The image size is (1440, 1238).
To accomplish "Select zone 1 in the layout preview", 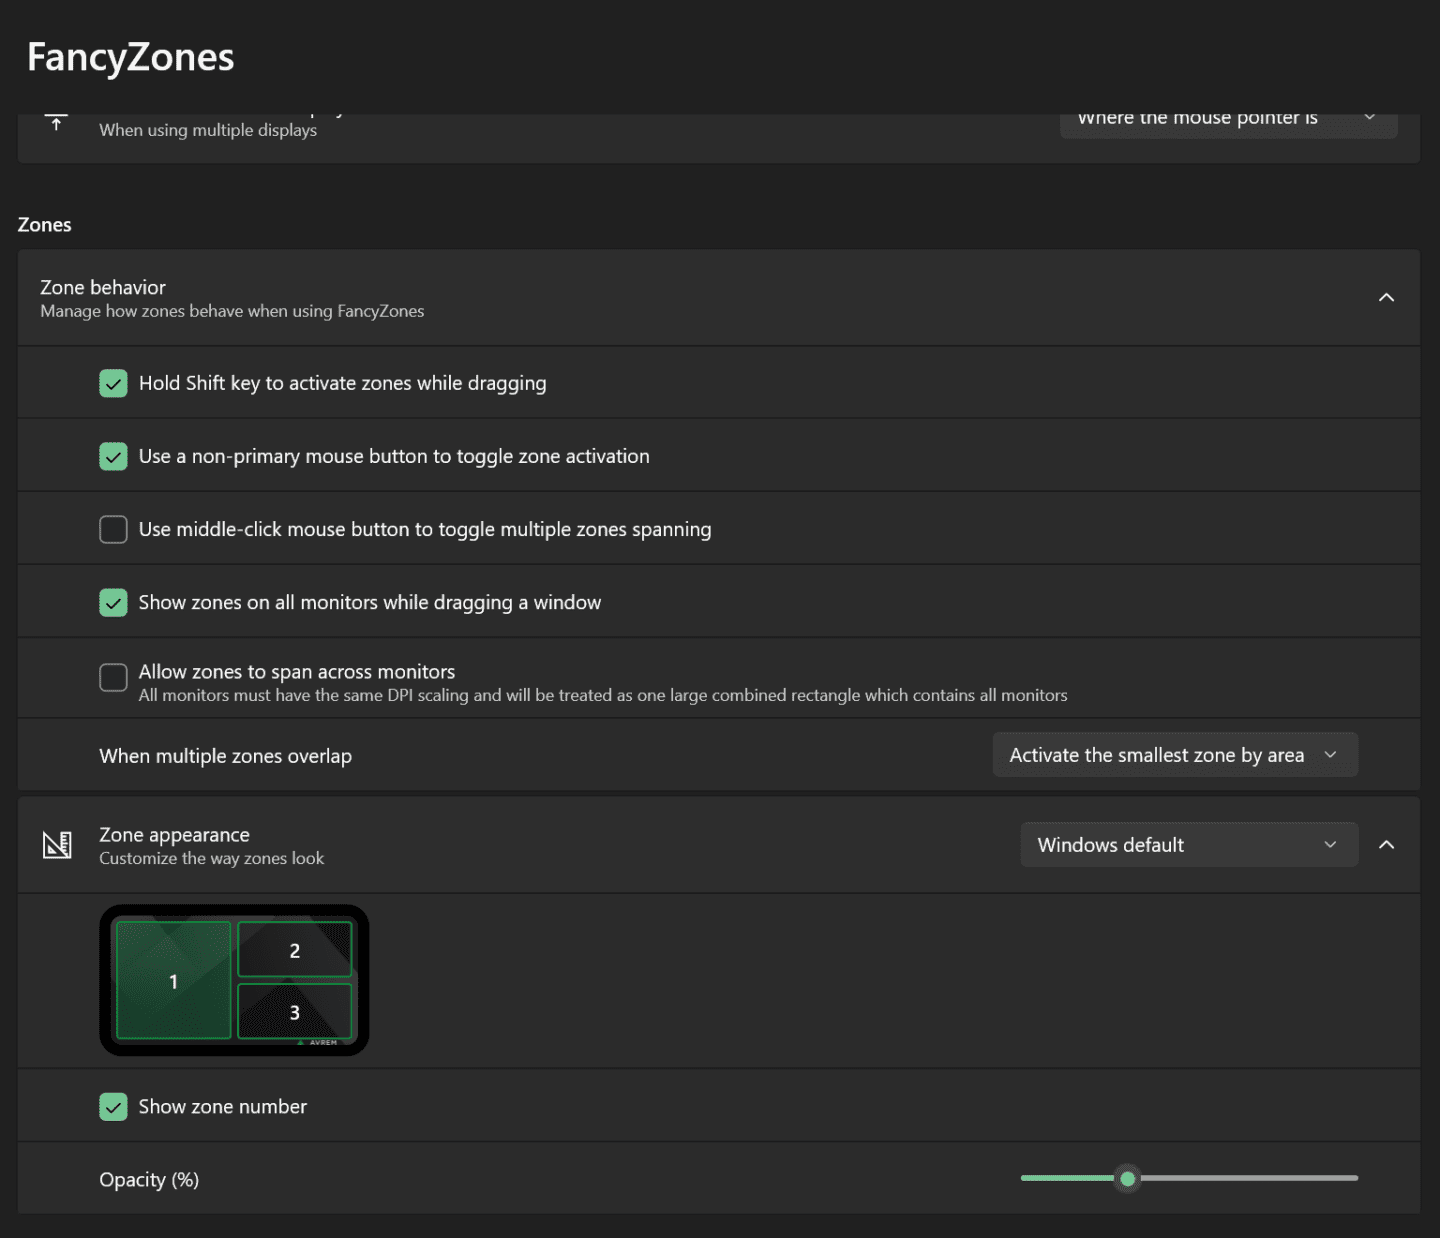I will 172,980.
